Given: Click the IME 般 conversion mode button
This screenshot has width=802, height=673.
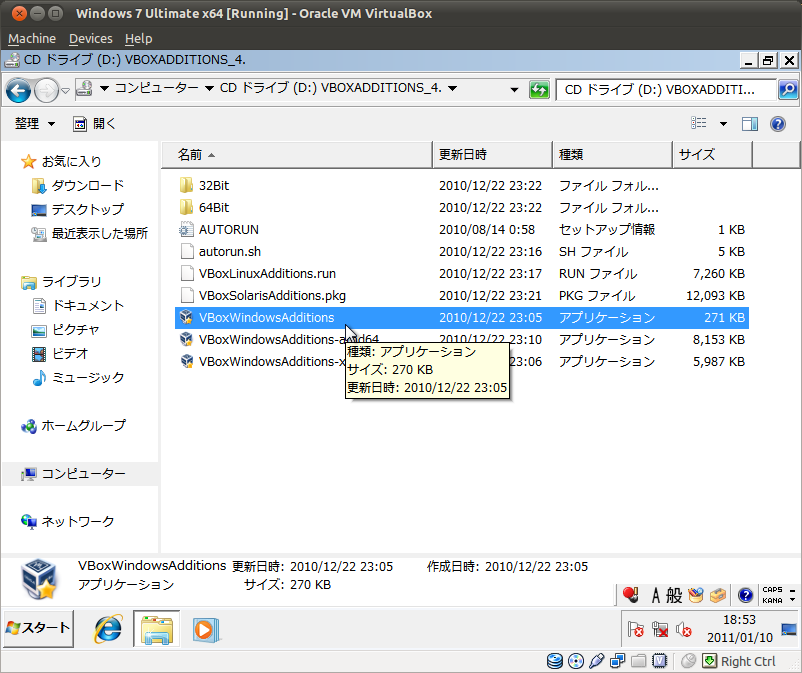Looking at the screenshot, I should coord(674,595).
